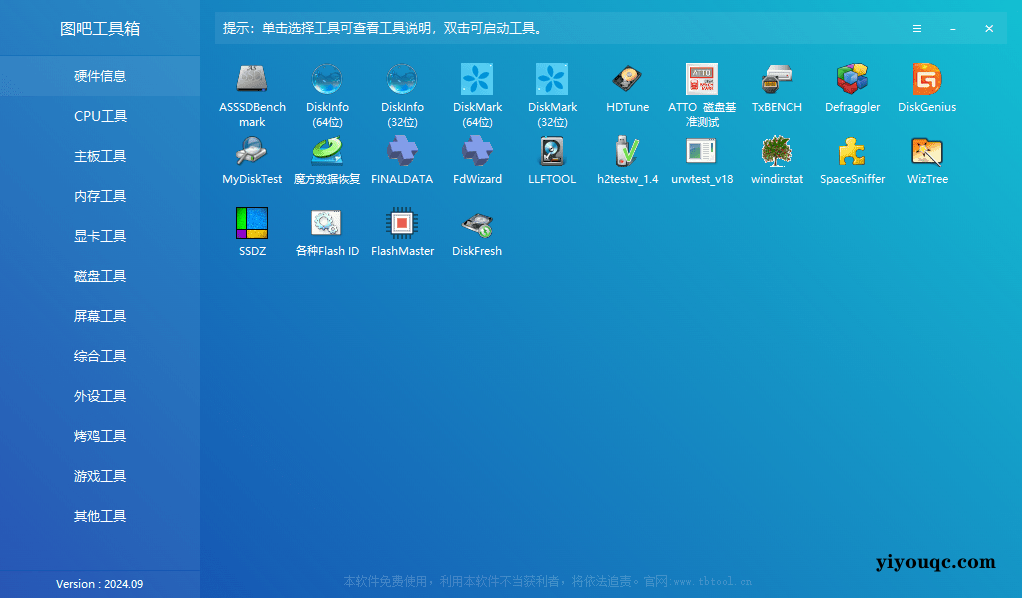
Task: Open the FlashMaster tool
Action: tap(402, 232)
